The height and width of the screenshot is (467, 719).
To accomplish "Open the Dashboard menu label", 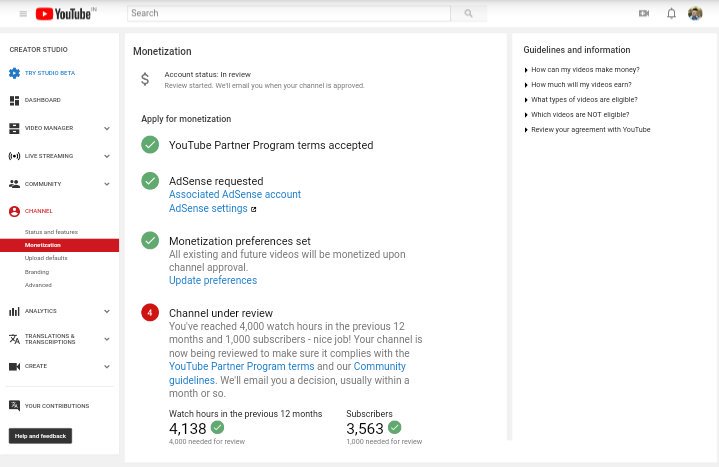I will [x=43, y=100].
